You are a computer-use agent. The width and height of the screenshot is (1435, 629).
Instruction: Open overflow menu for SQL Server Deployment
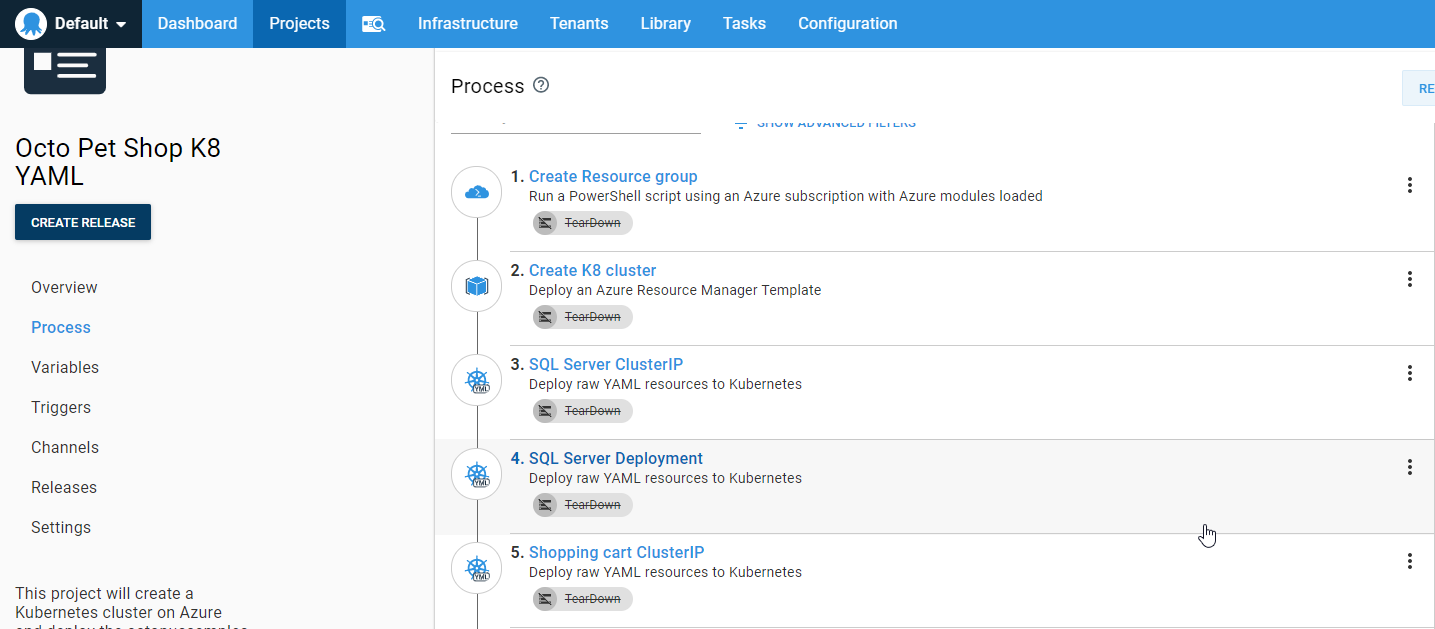(1409, 467)
